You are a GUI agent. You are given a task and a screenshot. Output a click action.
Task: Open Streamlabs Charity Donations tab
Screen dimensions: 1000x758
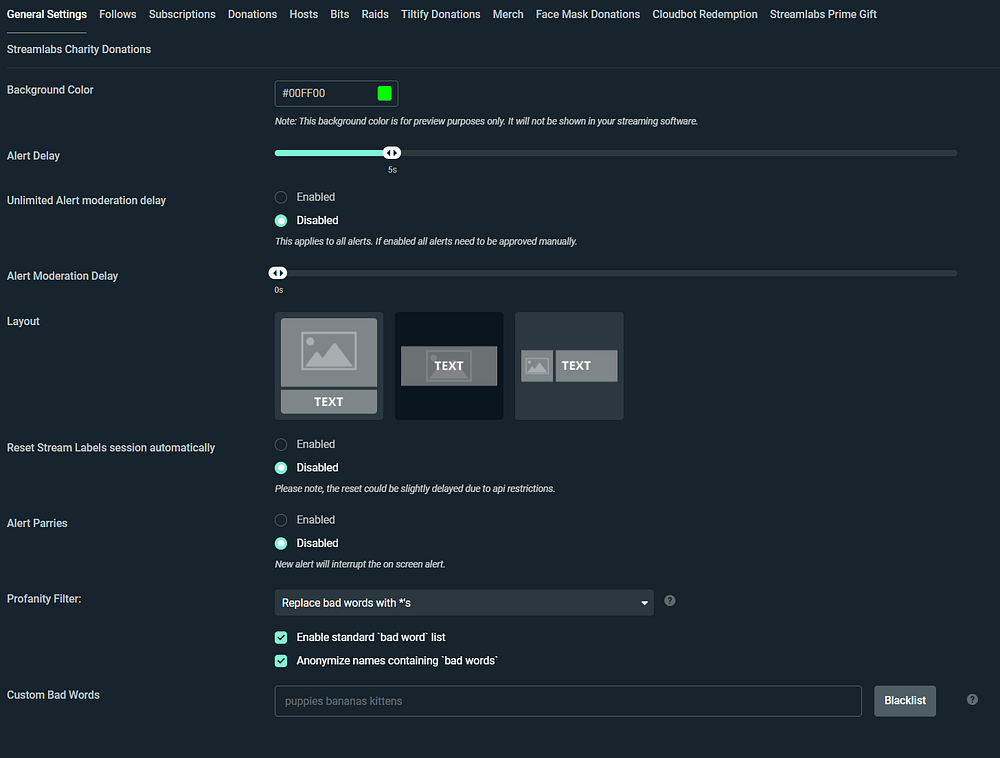(79, 49)
